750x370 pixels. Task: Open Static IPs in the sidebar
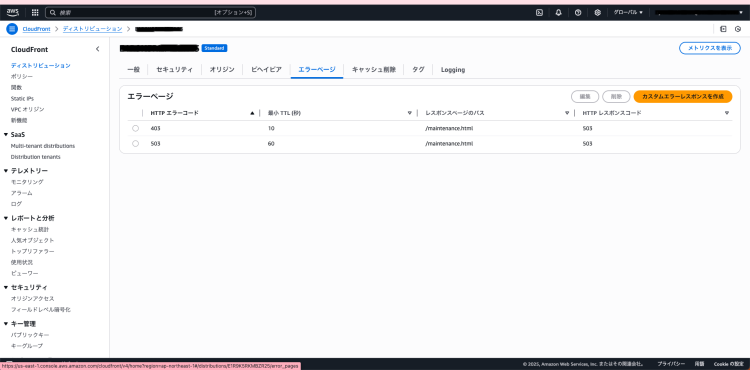pos(22,98)
